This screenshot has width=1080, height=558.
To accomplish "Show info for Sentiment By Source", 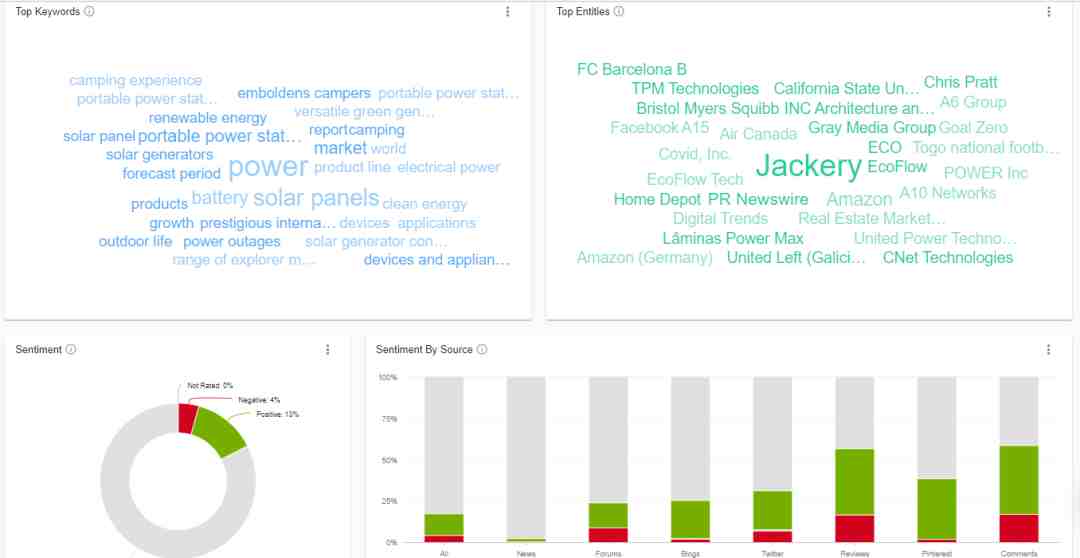I will click(x=481, y=349).
